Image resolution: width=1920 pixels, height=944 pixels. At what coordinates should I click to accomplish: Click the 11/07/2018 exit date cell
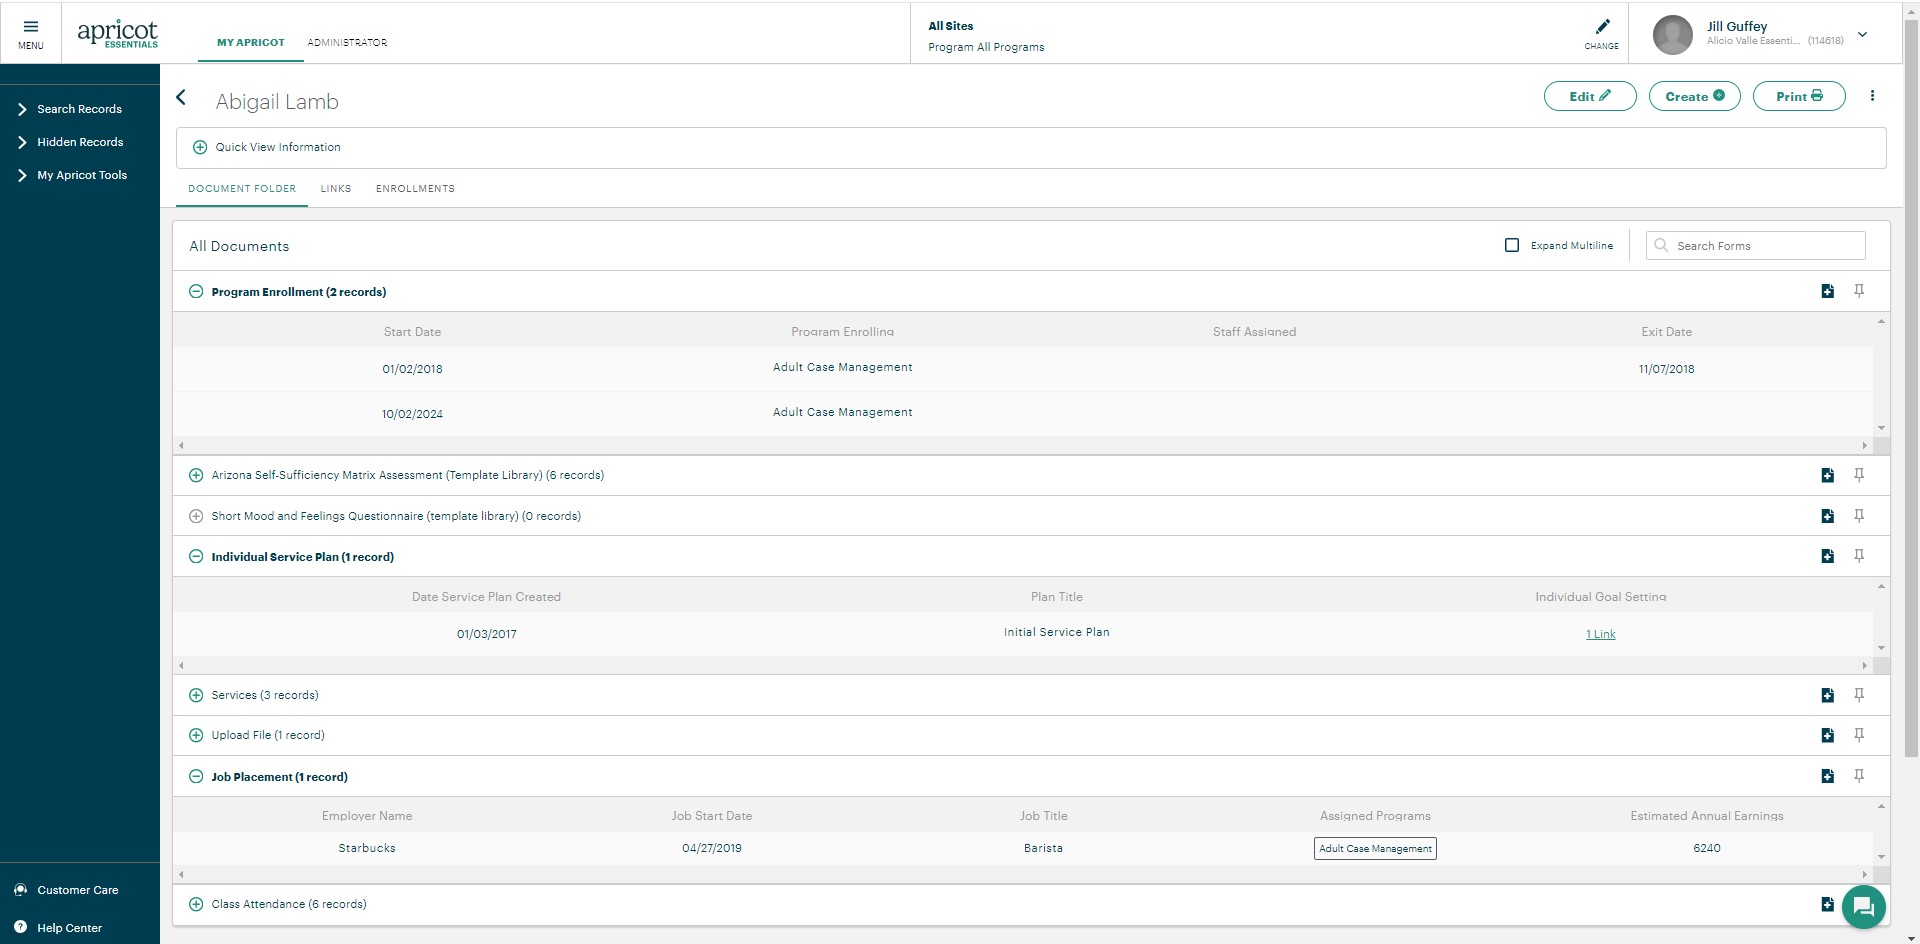pyautogui.click(x=1666, y=369)
